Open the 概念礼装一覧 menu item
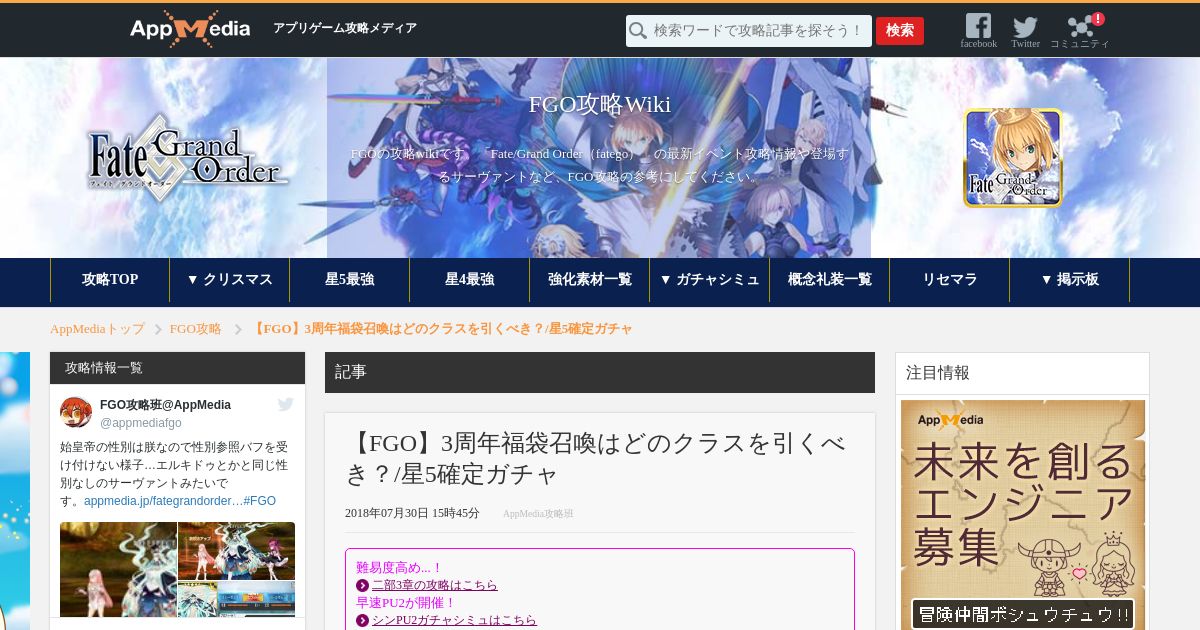 click(x=830, y=280)
